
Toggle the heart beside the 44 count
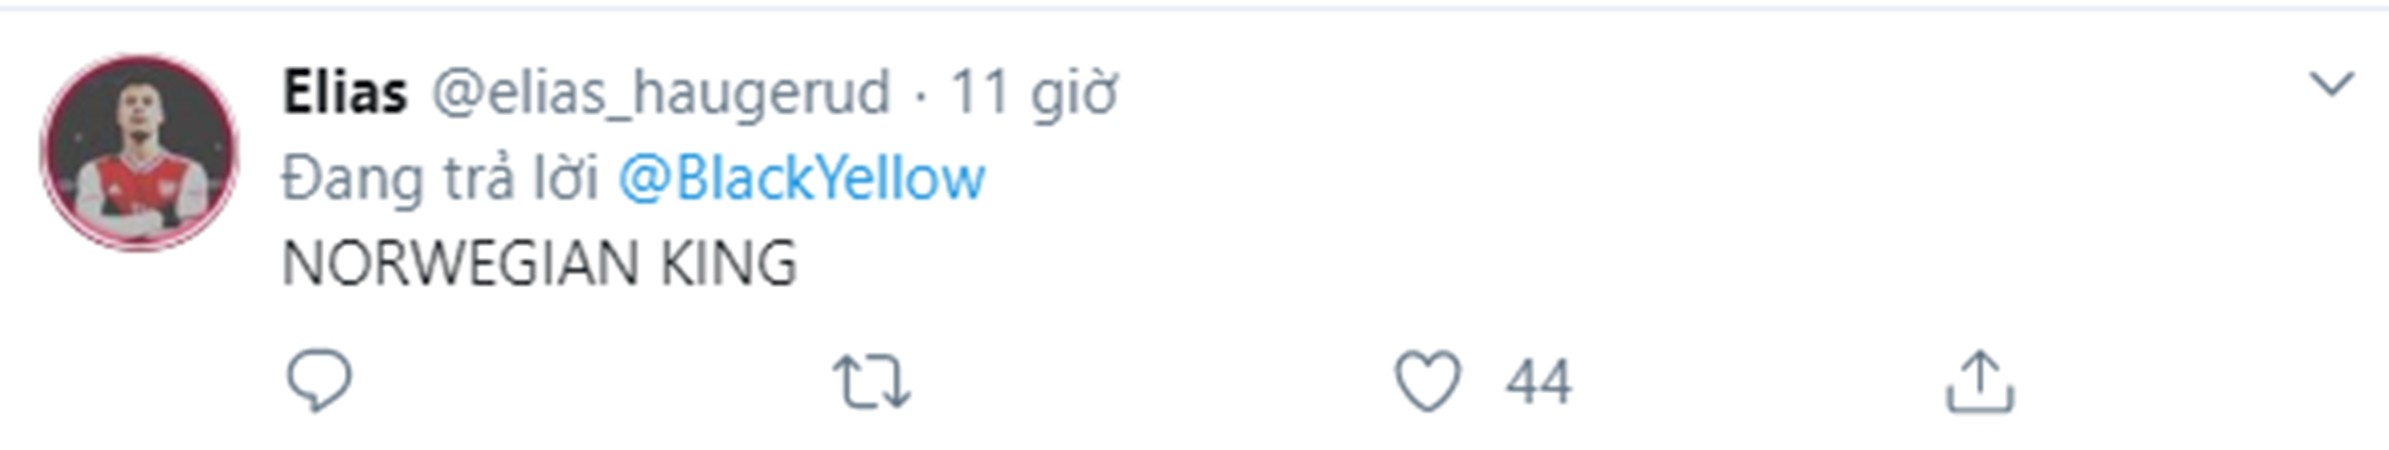click(x=1428, y=382)
